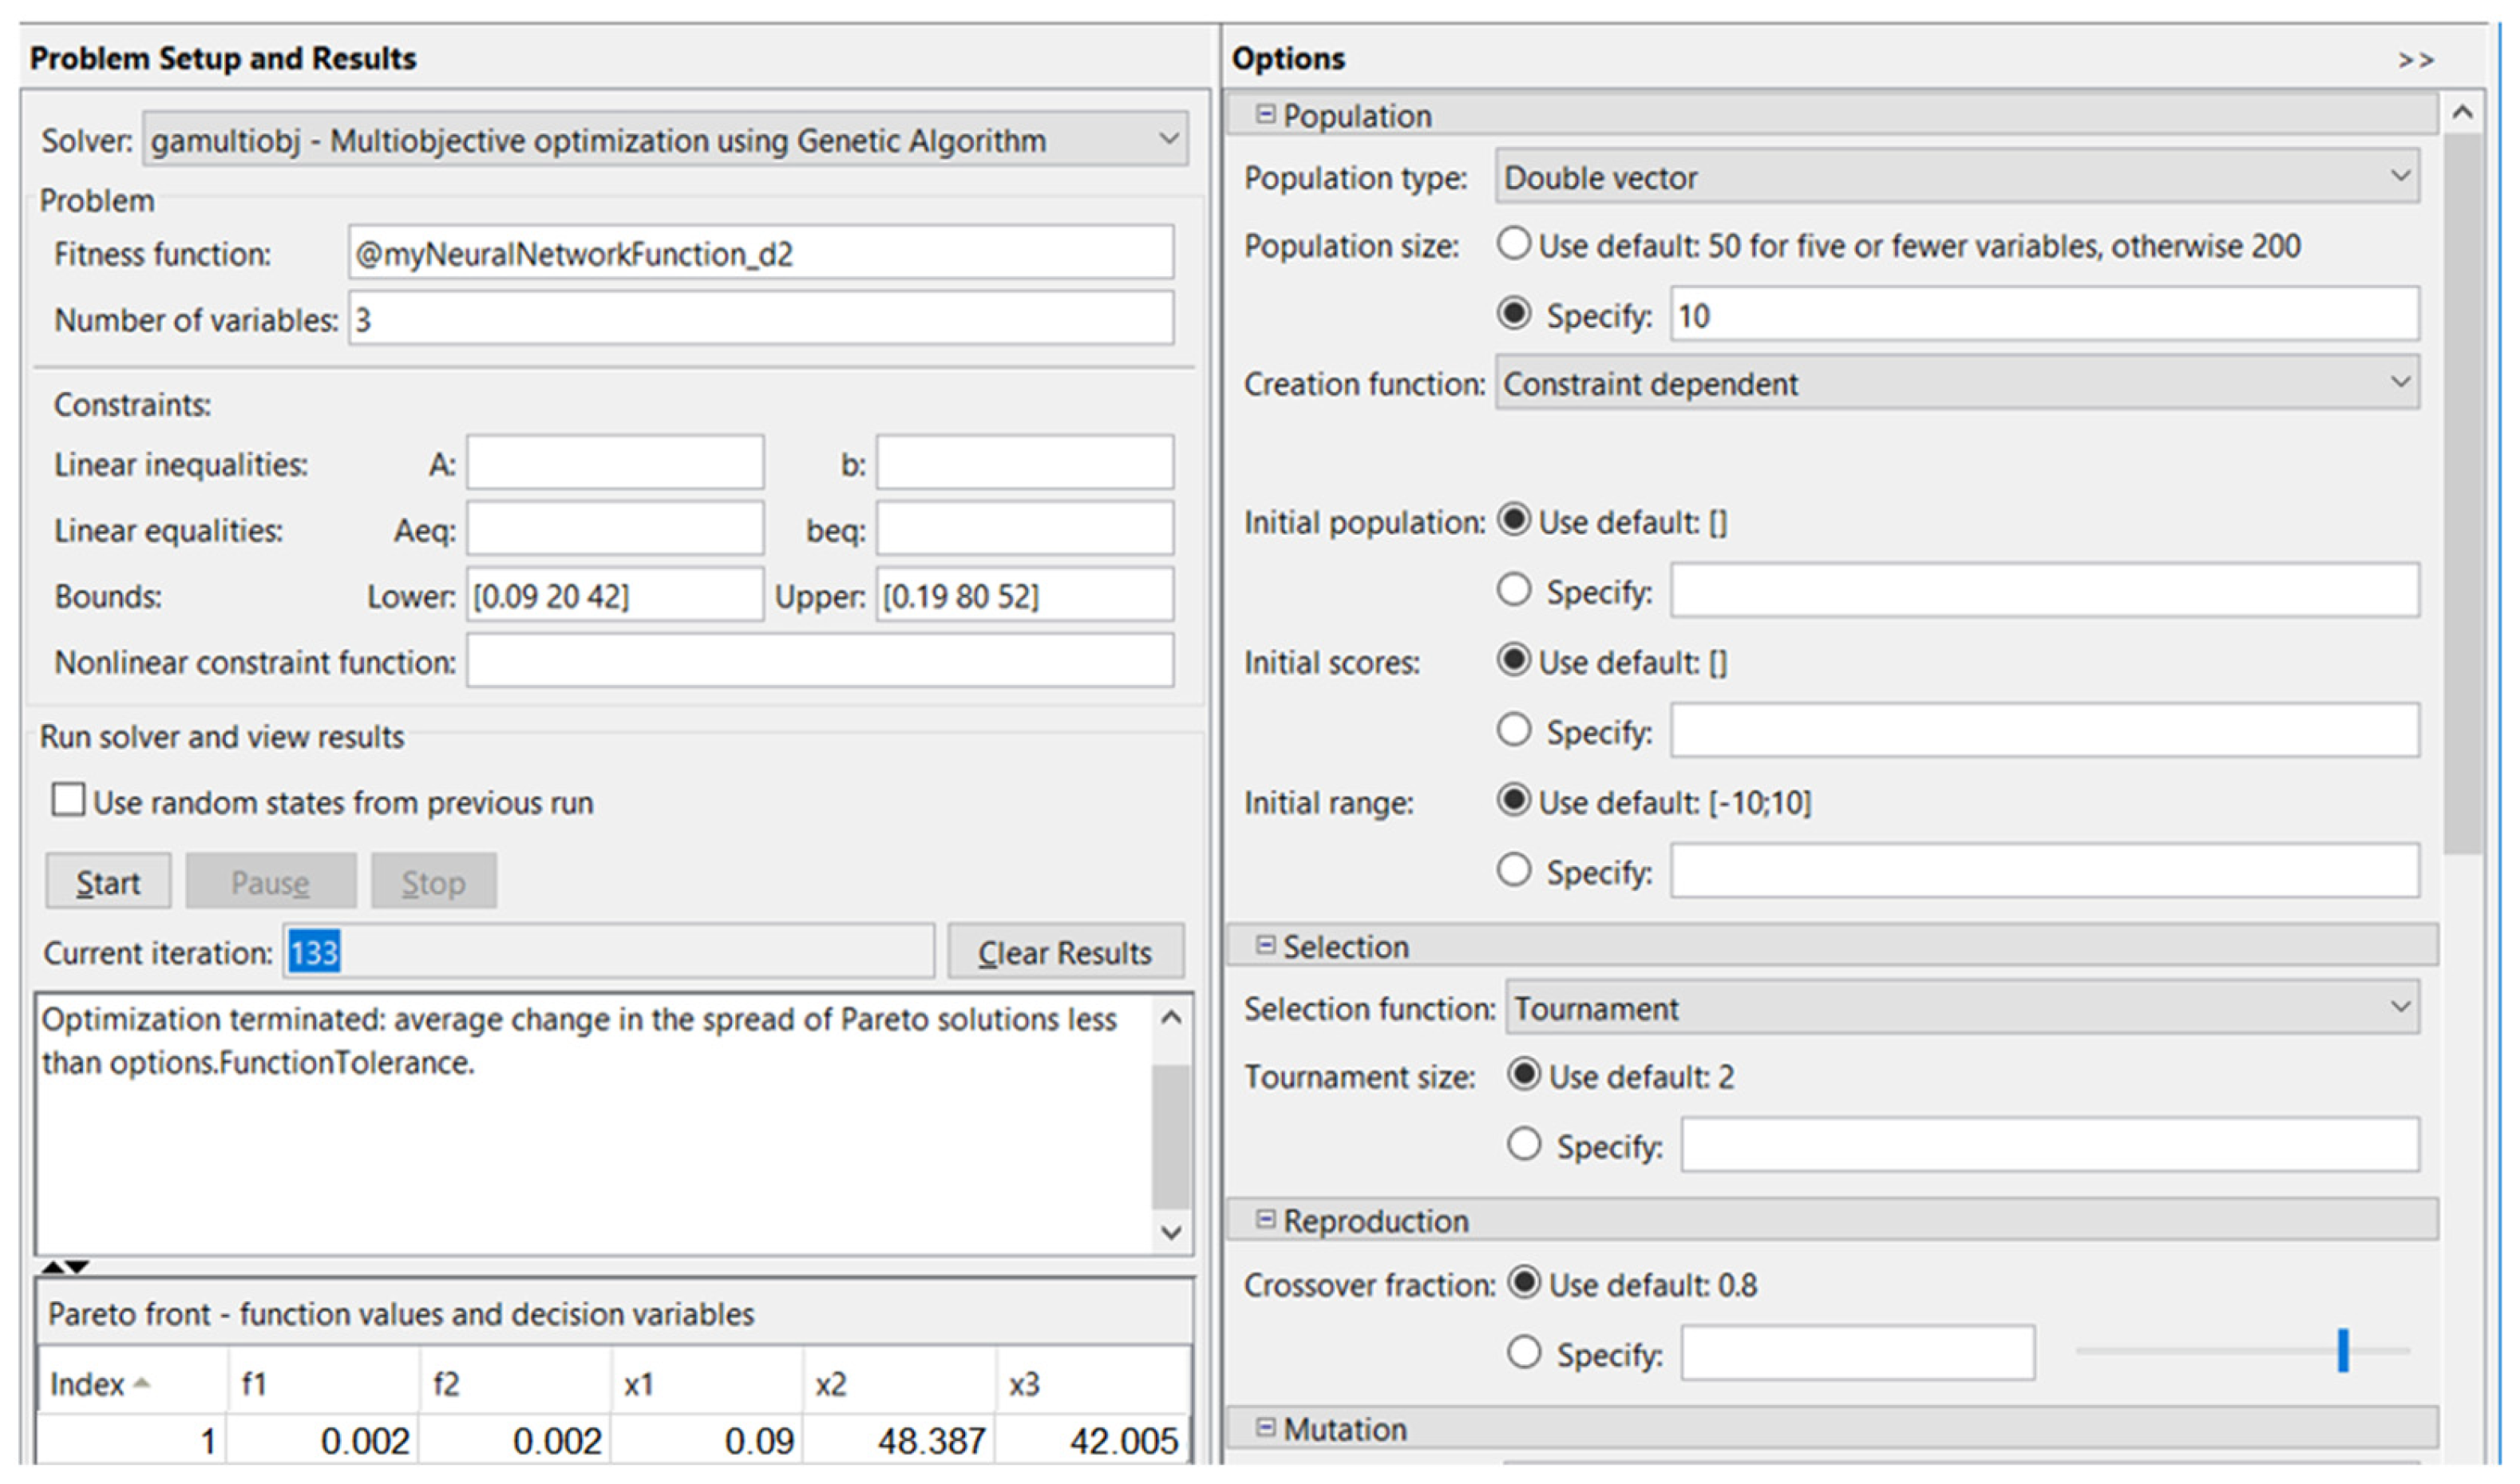The image size is (2520, 1484).
Task: Open the Selection function dropdown
Action: 2400,1006
